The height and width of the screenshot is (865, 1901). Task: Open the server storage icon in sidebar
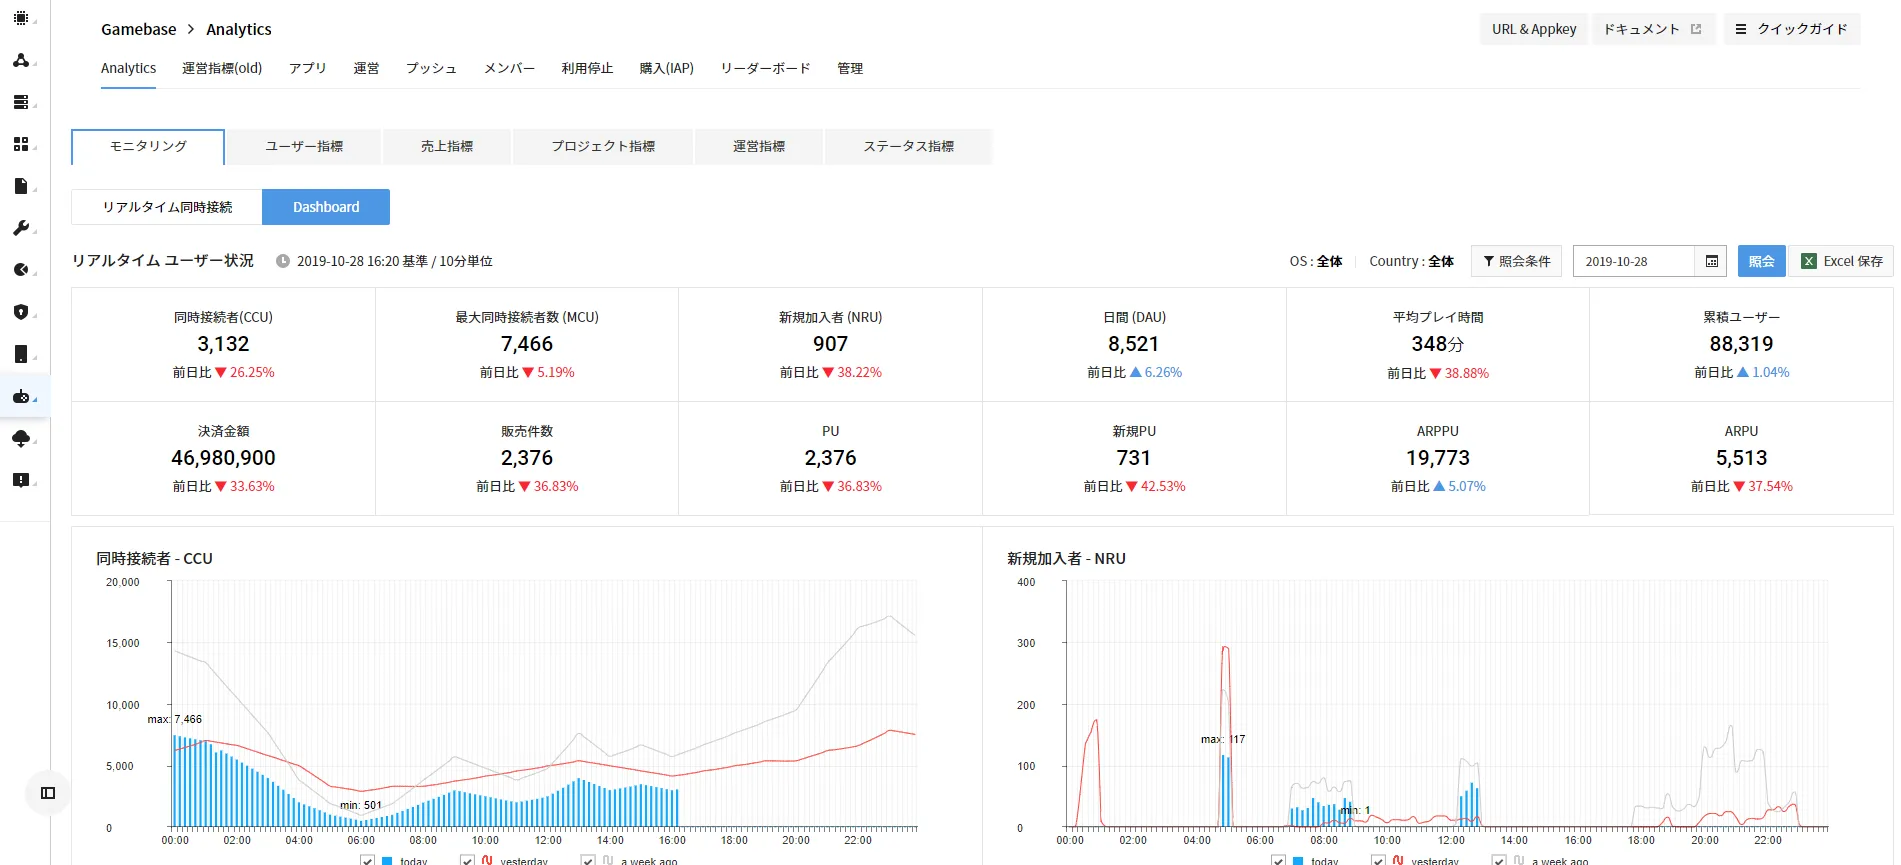point(21,102)
